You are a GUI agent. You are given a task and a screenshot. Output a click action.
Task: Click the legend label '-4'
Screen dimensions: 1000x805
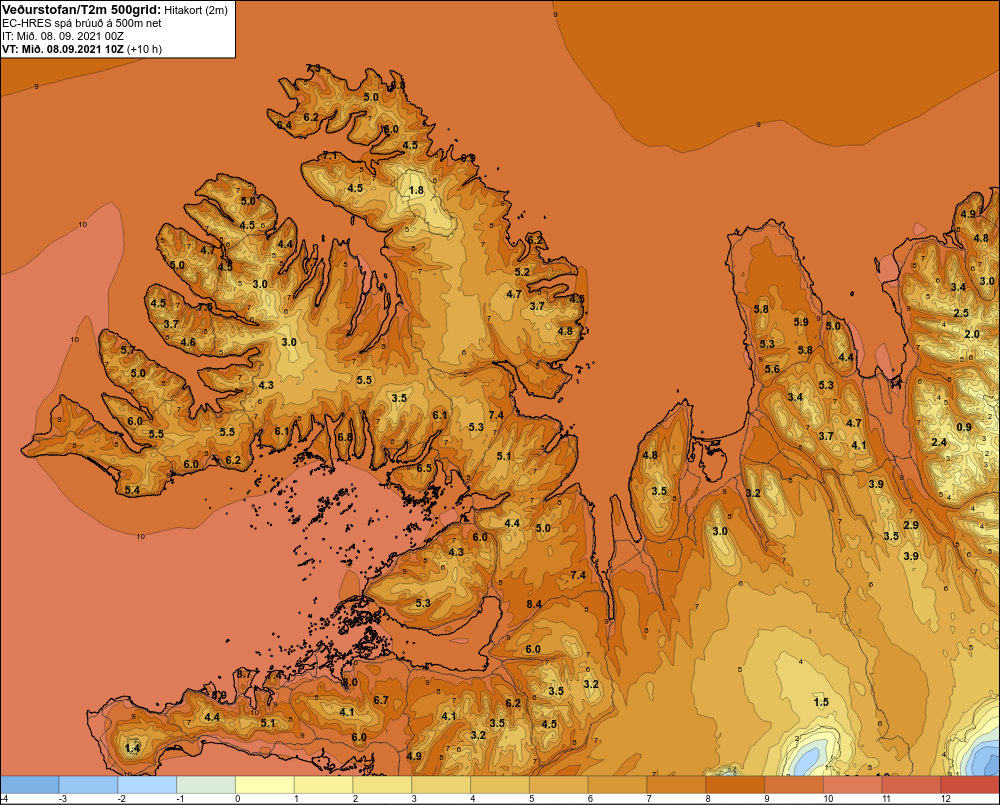(4, 799)
